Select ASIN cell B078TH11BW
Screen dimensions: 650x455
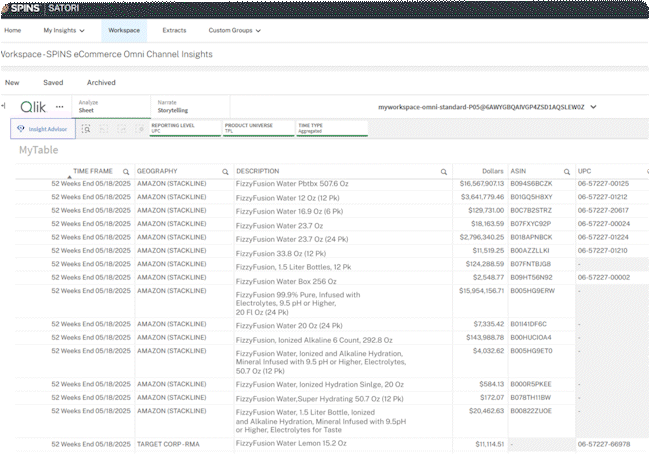tap(531, 398)
